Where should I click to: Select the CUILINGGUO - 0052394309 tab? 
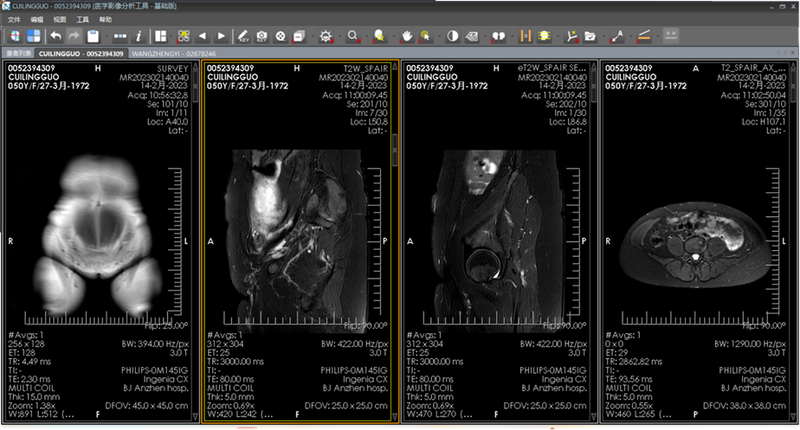tap(81, 53)
